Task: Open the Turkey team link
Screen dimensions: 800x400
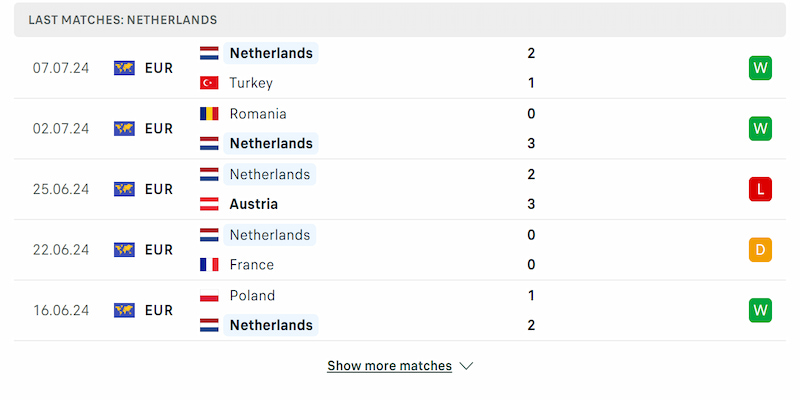Action: click(250, 83)
